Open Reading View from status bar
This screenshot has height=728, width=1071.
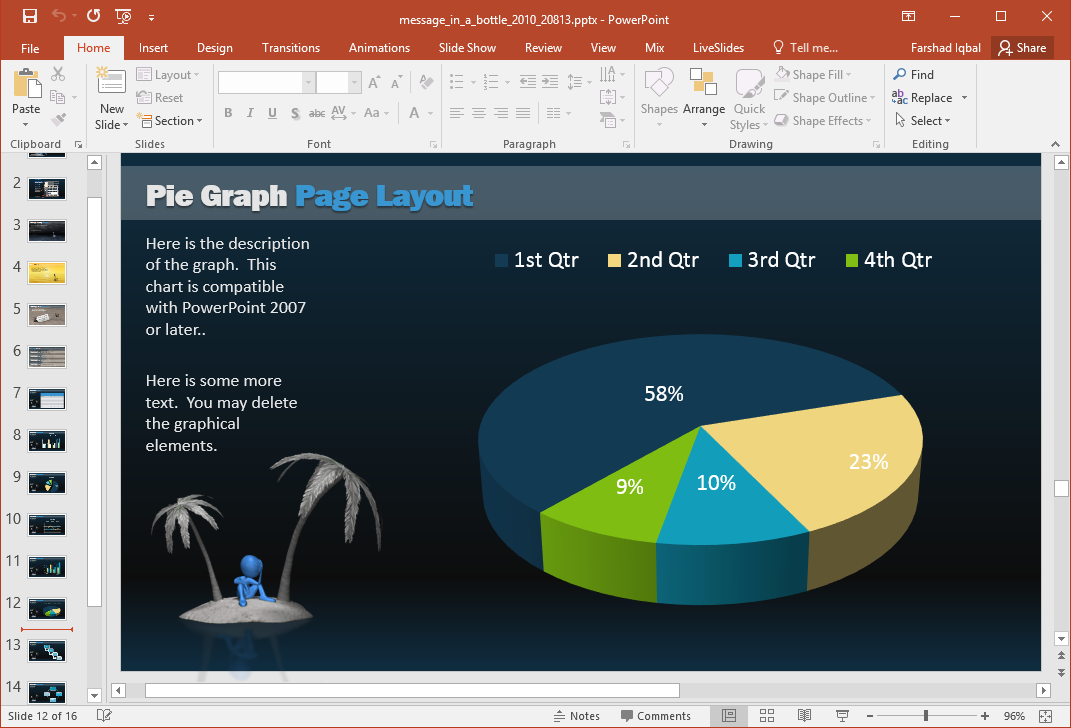pyautogui.click(x=804, y=716)
